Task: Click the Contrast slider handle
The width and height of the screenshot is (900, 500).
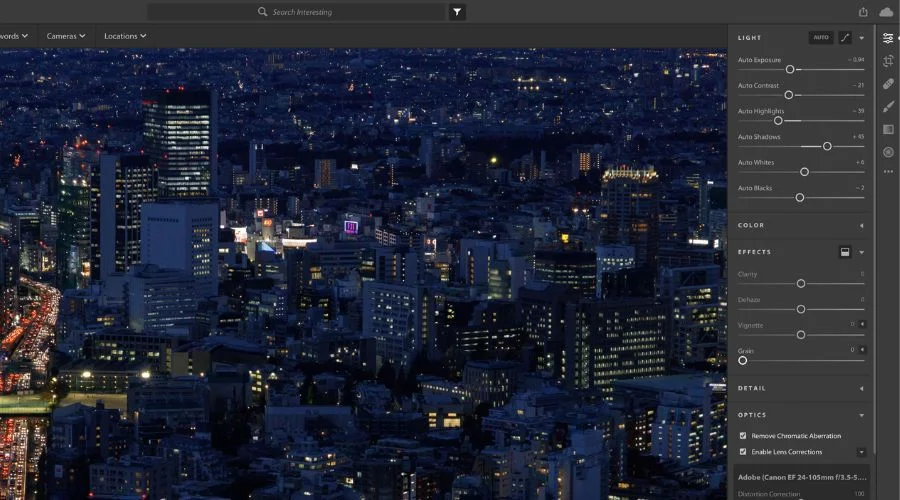Action: pyautogui.click(x=789, y=95)
